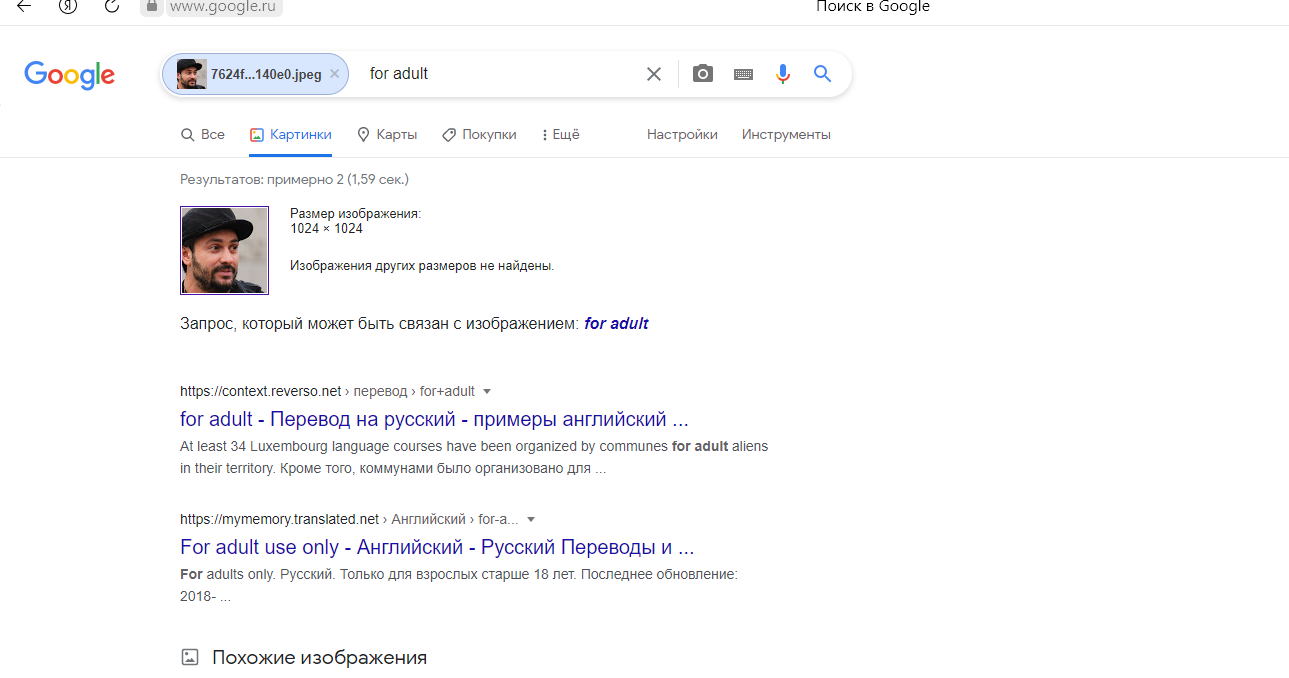Go back with the browser back arrow

24,6
